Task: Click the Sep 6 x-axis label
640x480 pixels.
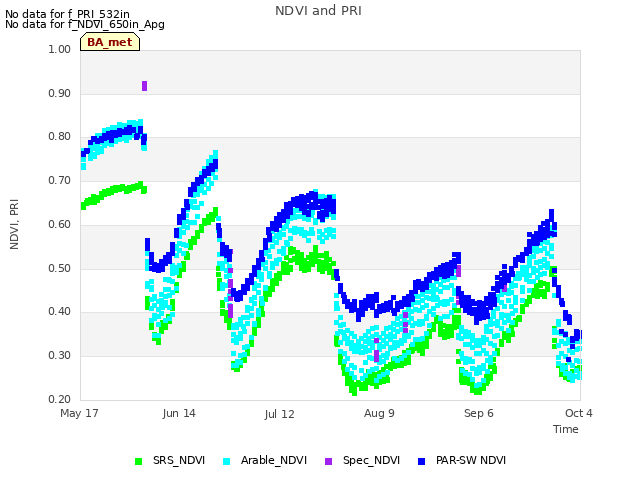Action: pos(479,413)
